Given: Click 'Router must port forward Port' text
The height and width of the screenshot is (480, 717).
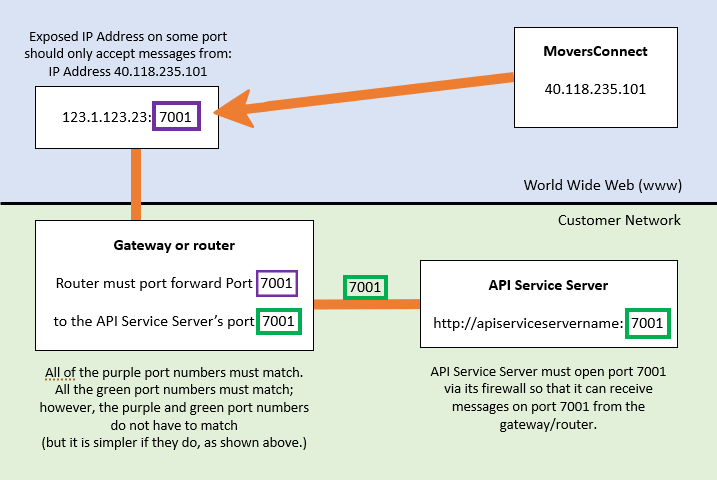Looking at the screenshot, I should [154, 283].
